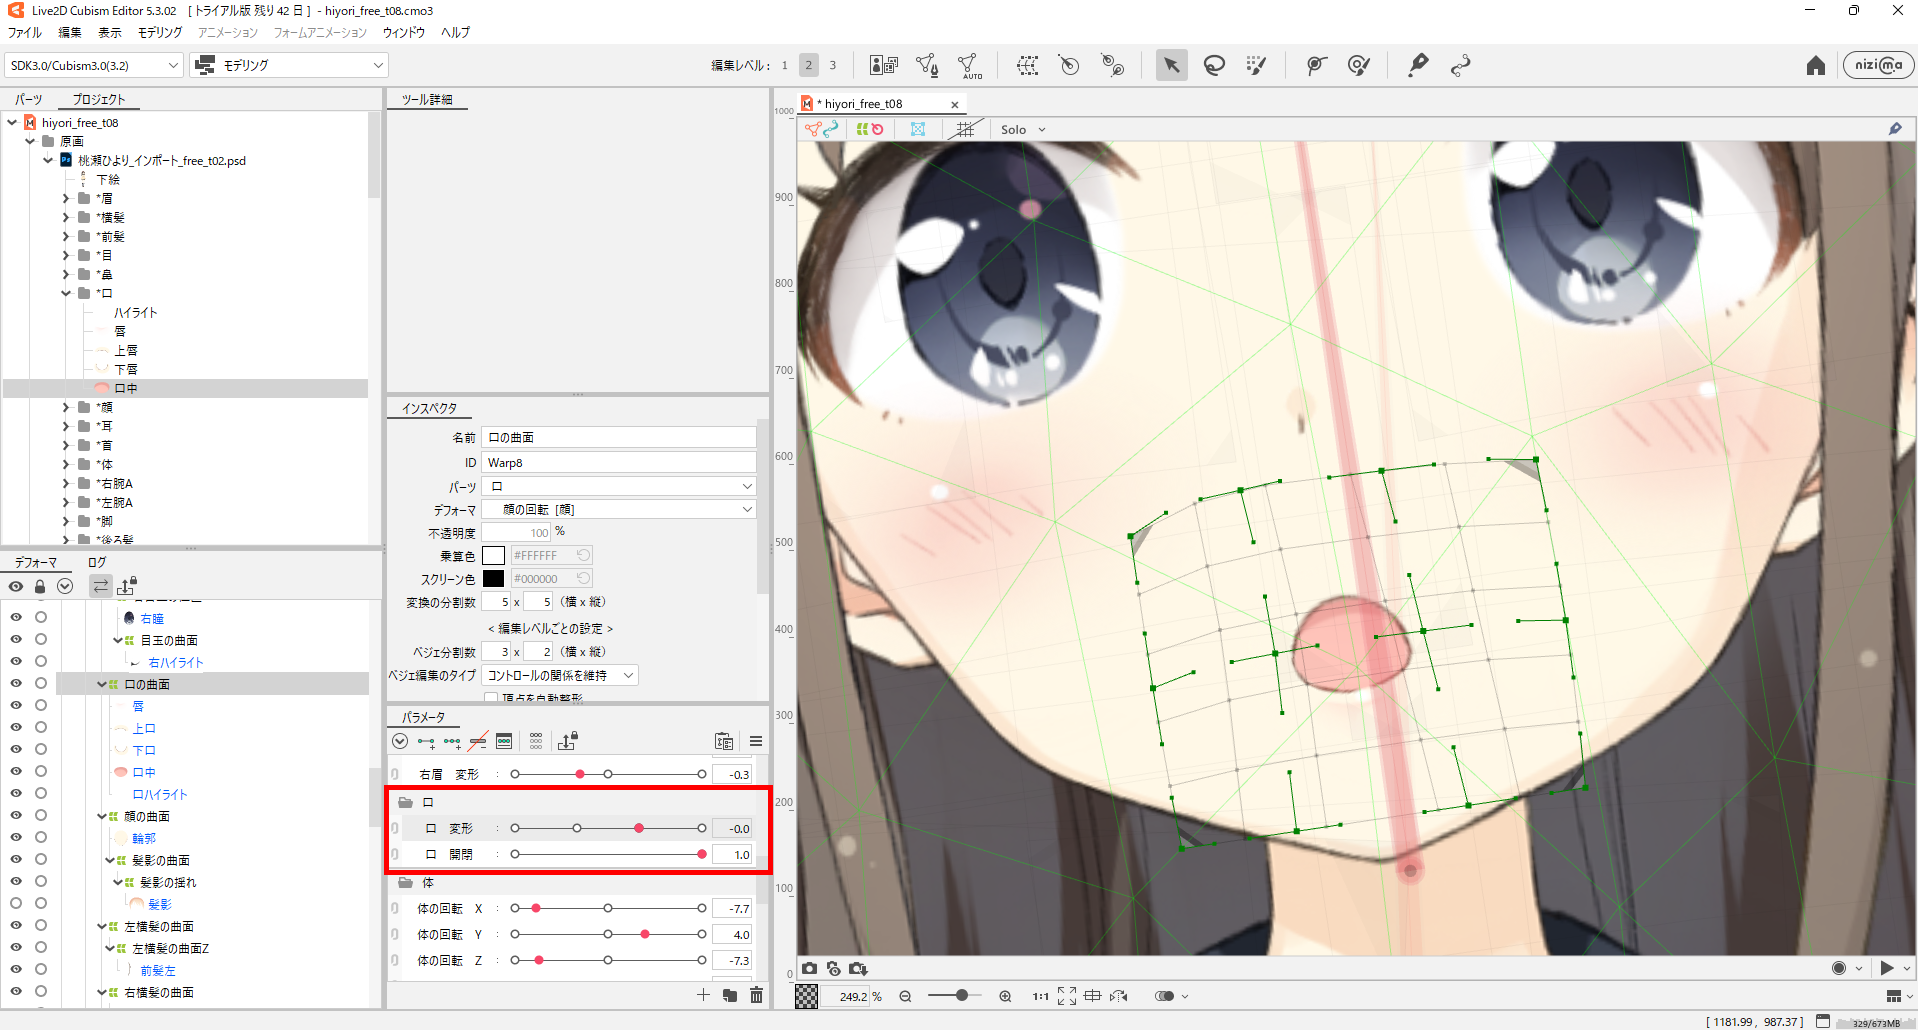
Task: Click the texture atlas edit icon
Action: pyautogui.click(x=883, y=65)
